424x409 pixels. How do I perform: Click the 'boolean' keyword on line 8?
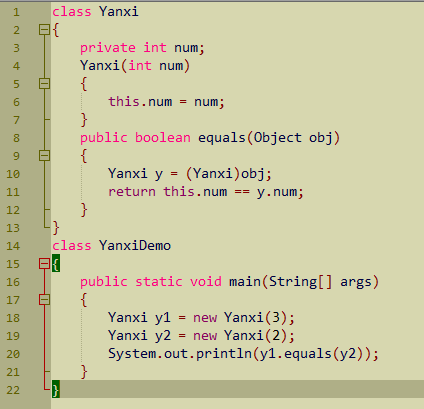tap(163, 138)
